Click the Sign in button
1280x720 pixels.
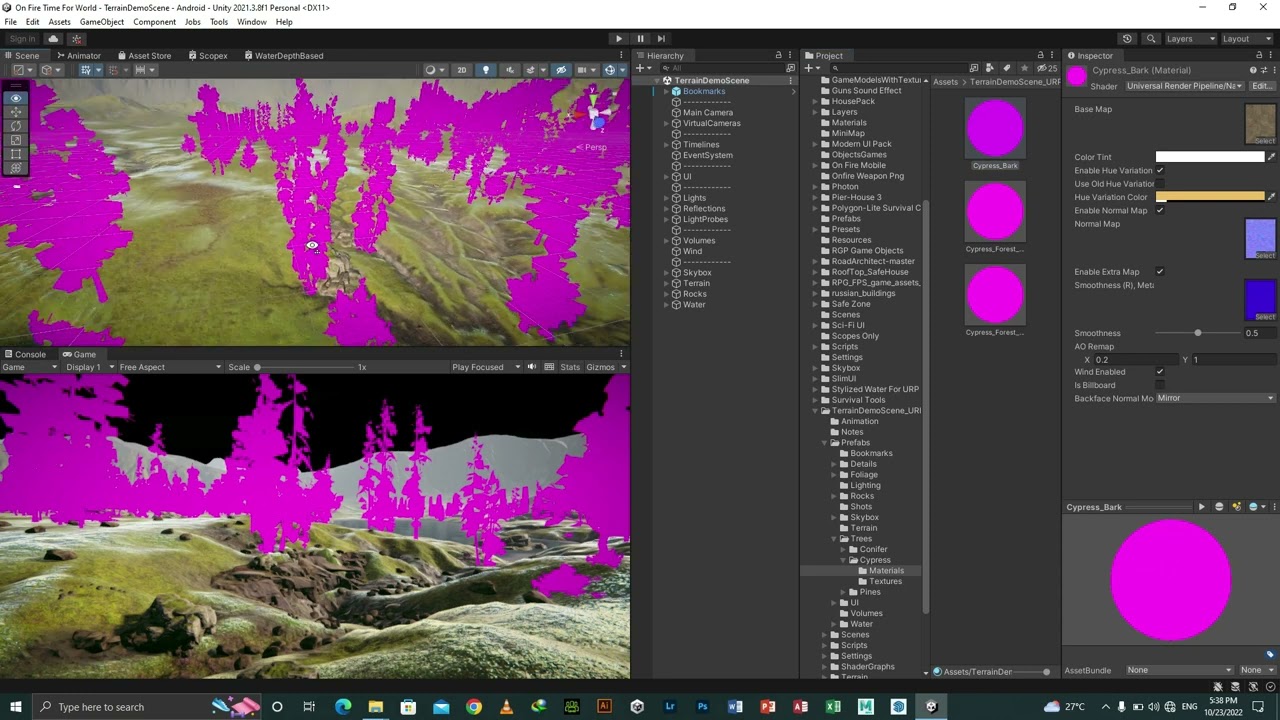[22, 38]
